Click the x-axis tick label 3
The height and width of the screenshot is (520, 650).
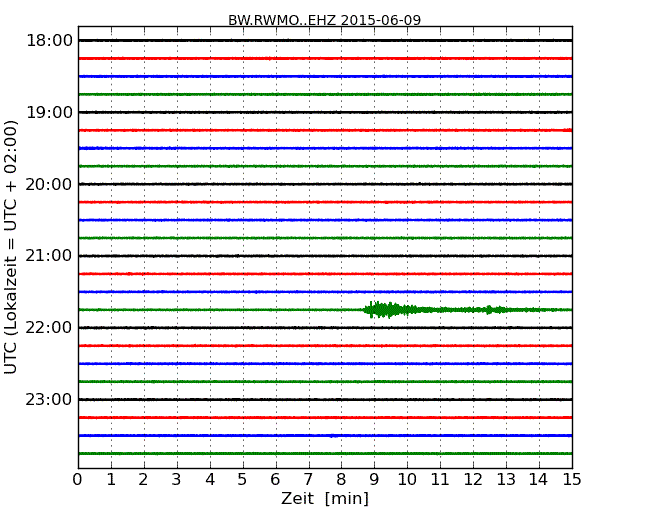pos(177,480)
